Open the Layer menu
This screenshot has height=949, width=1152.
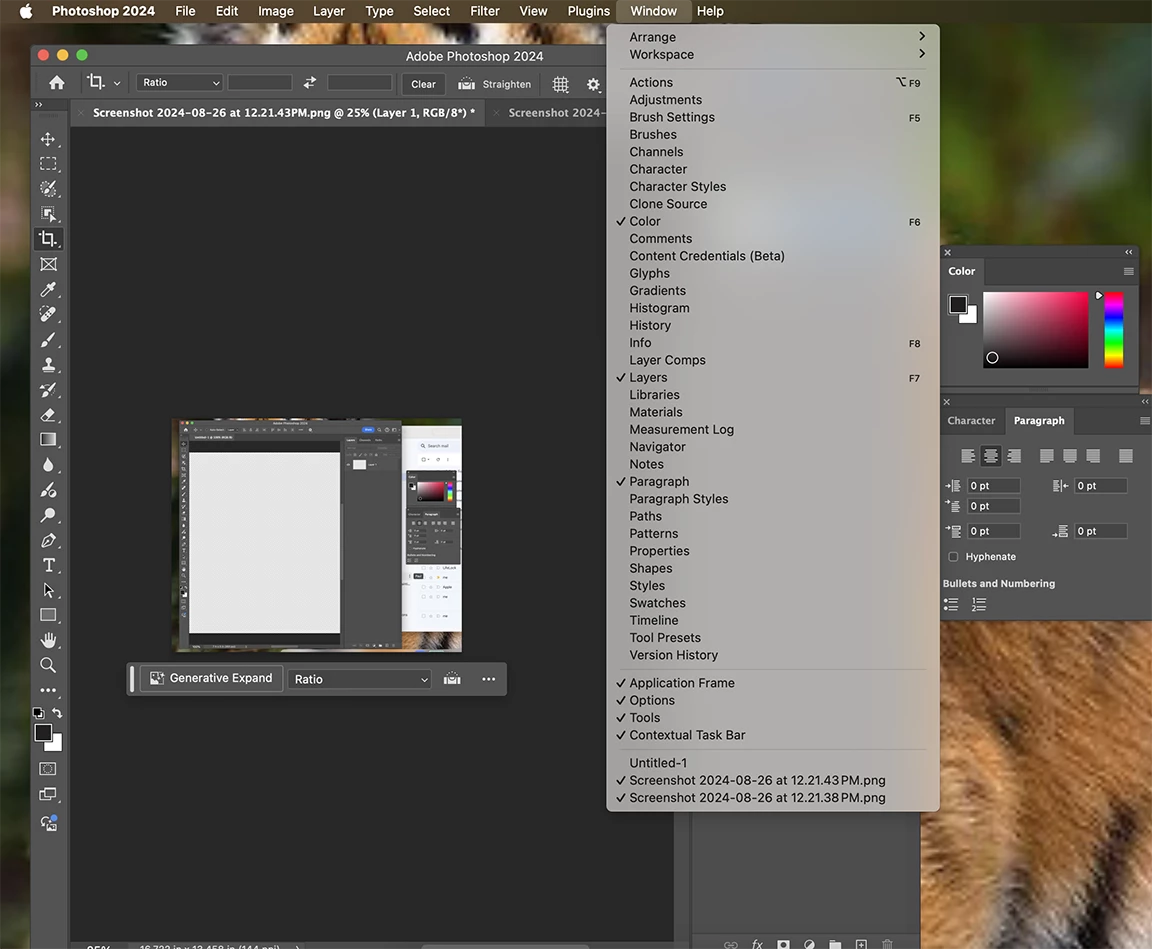(x=328, y=11)
